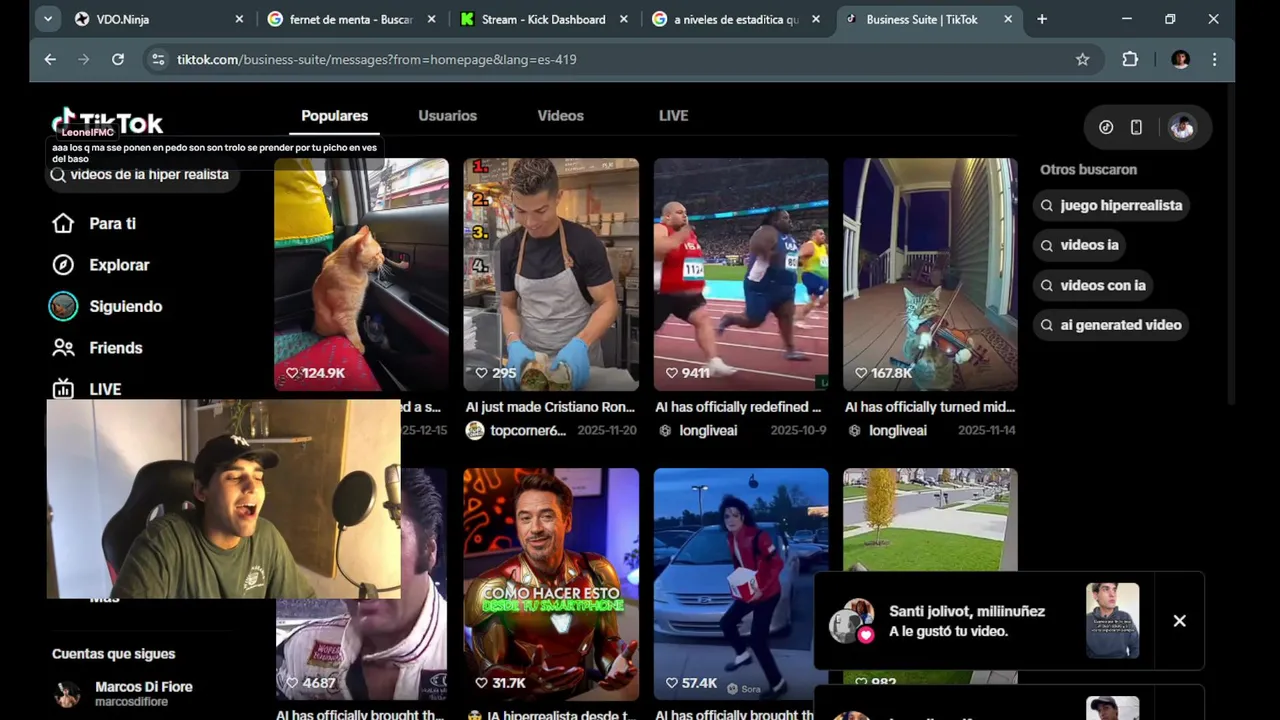Select the Videos results tab

point(560,116)
